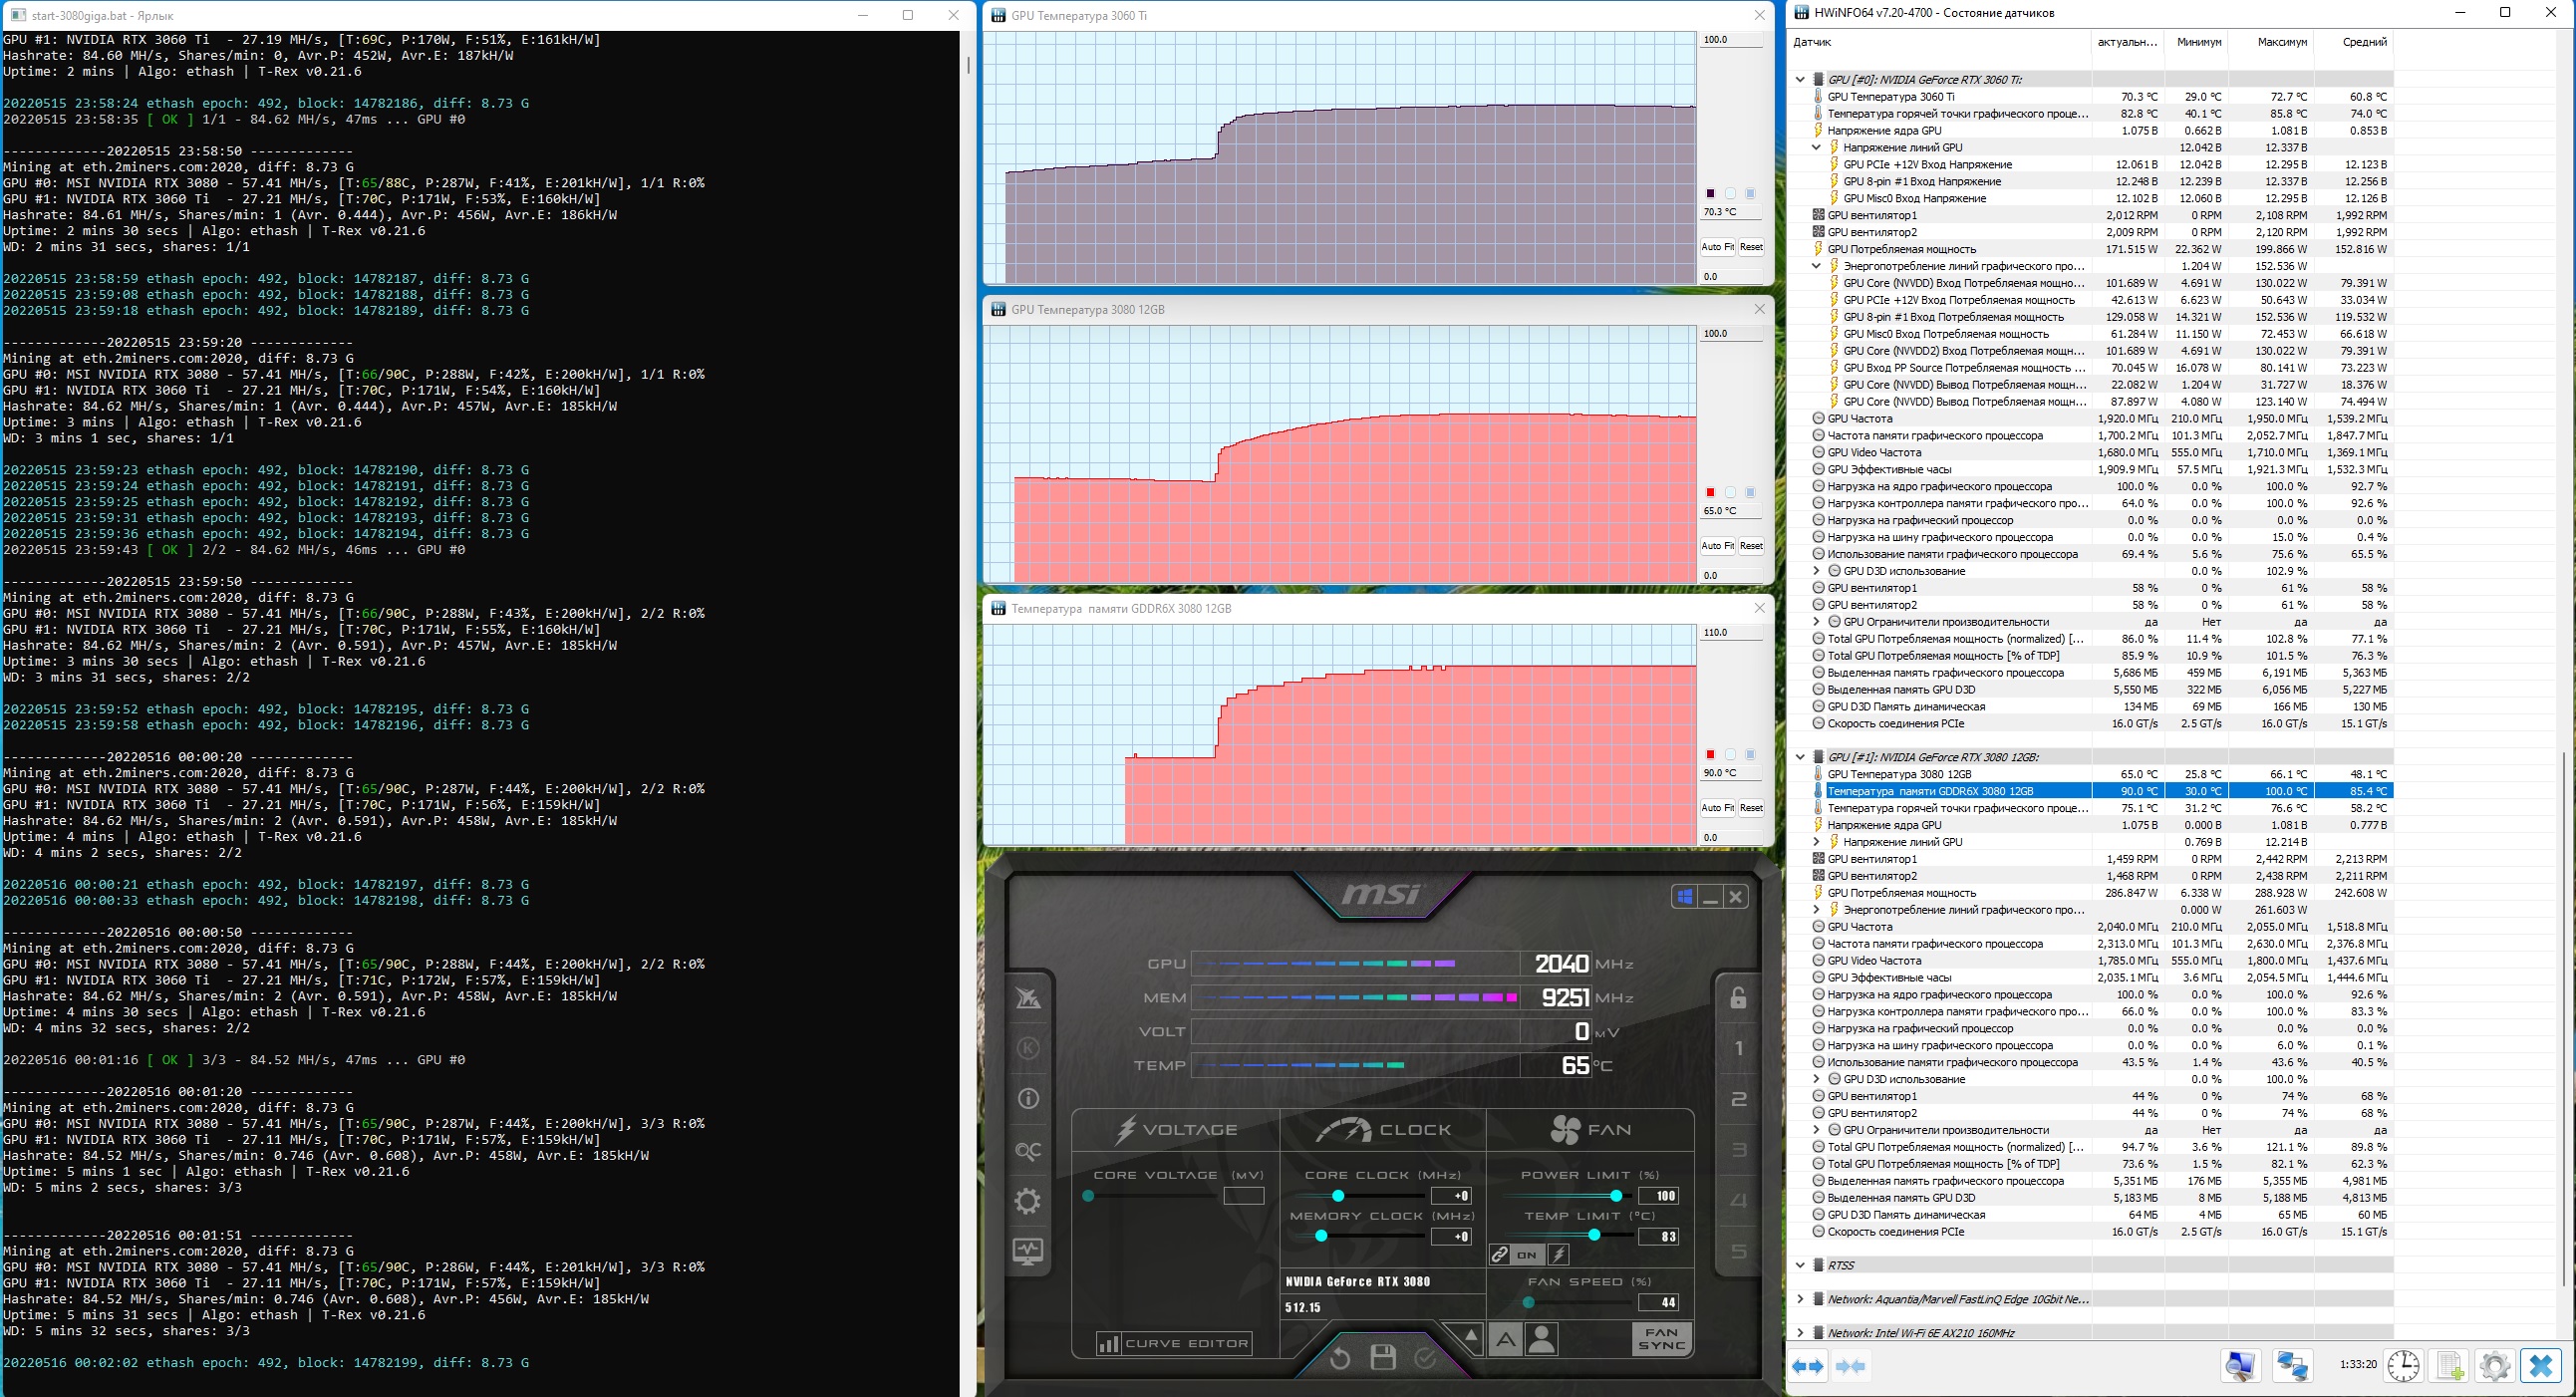Click the HWiNFO expand columns arrows icon
This screenshot has height=1397, width=2576.
pos(1808,1366)
